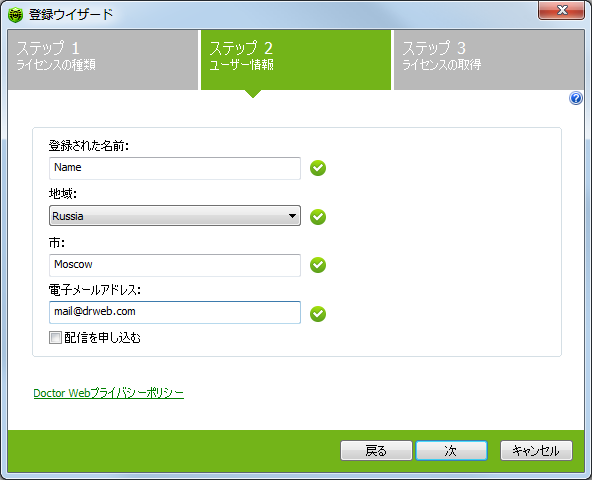Click green checkmark beside email field
Screen dimensions: 592x480
click(x=318, y=314)
